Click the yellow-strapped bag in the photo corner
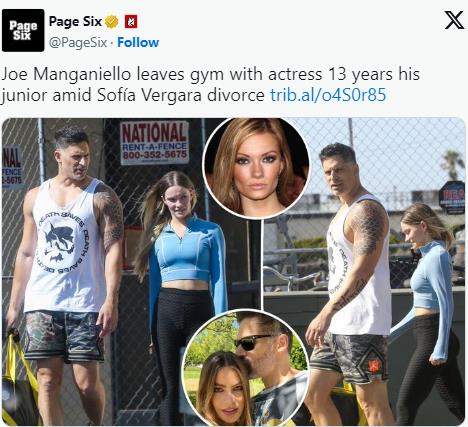The height and width of the screenshot is (427, 468). tap(19, 378)
